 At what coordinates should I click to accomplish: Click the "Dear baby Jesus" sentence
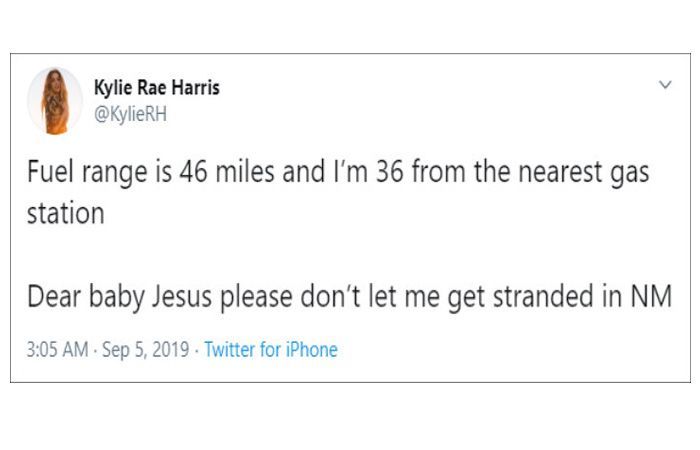(x=350, y=296)
